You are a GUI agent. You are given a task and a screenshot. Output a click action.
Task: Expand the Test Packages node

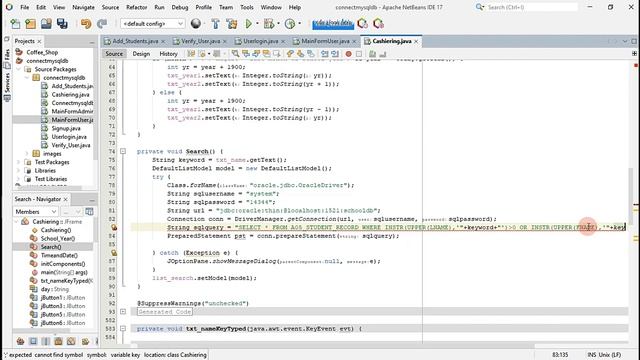pos(19,162)
